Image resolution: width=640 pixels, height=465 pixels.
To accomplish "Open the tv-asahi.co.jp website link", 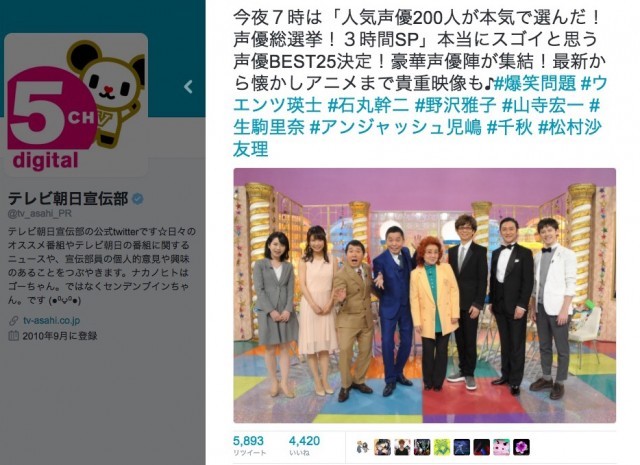I will pyautogui.click(x=51, y=320).
